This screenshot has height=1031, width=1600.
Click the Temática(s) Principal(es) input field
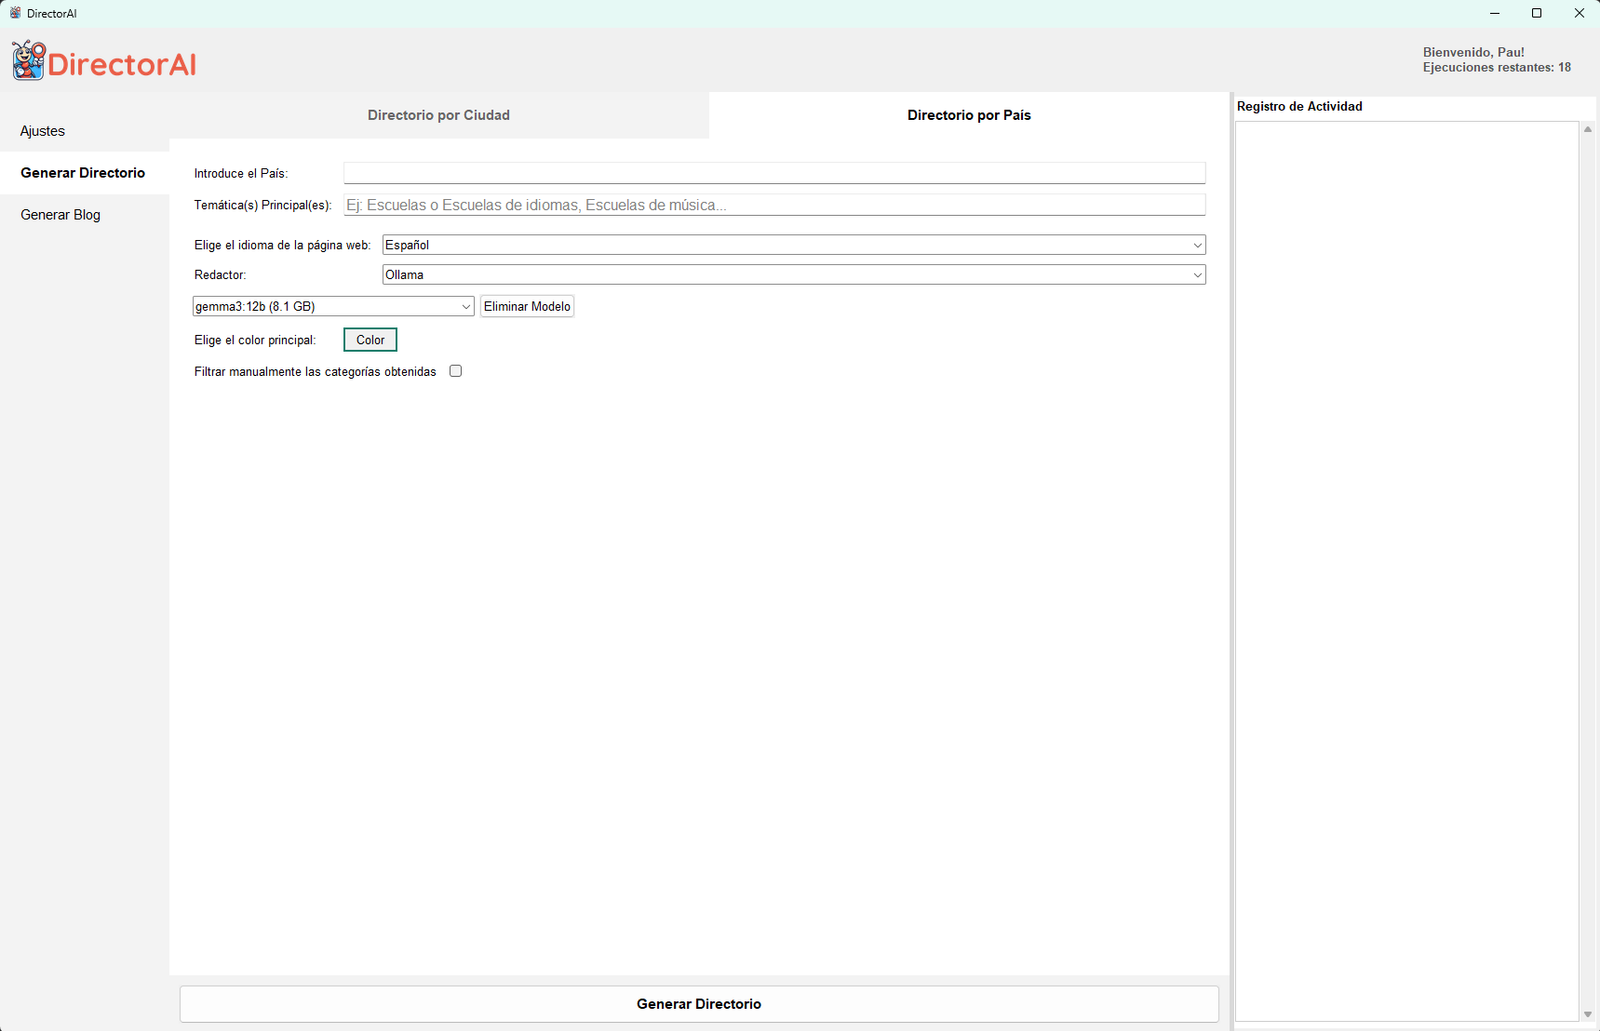774,205
